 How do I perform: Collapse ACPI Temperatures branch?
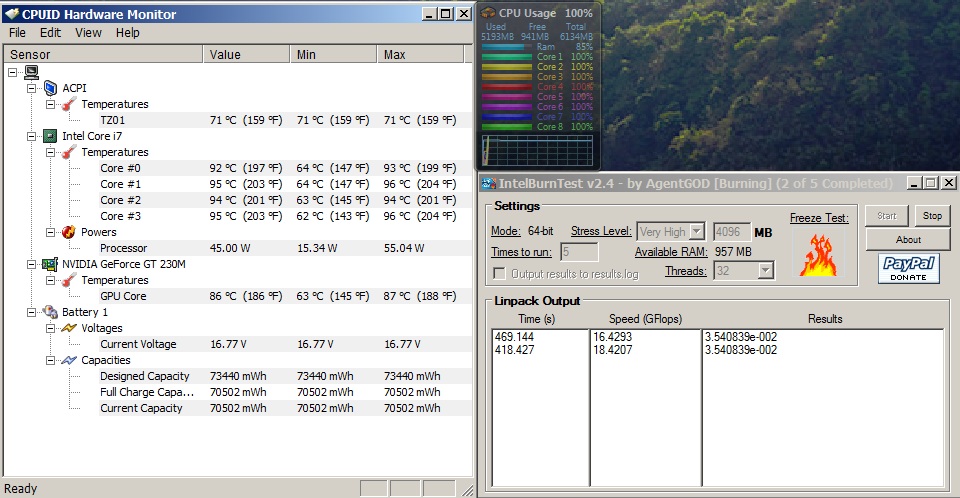tap(50, 104)
